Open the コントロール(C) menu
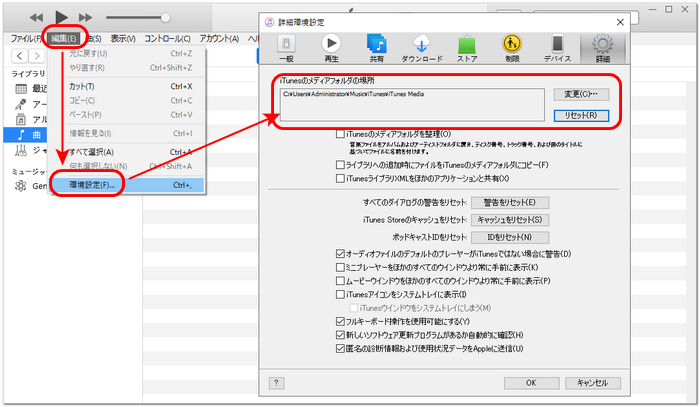 coord(167,39)
